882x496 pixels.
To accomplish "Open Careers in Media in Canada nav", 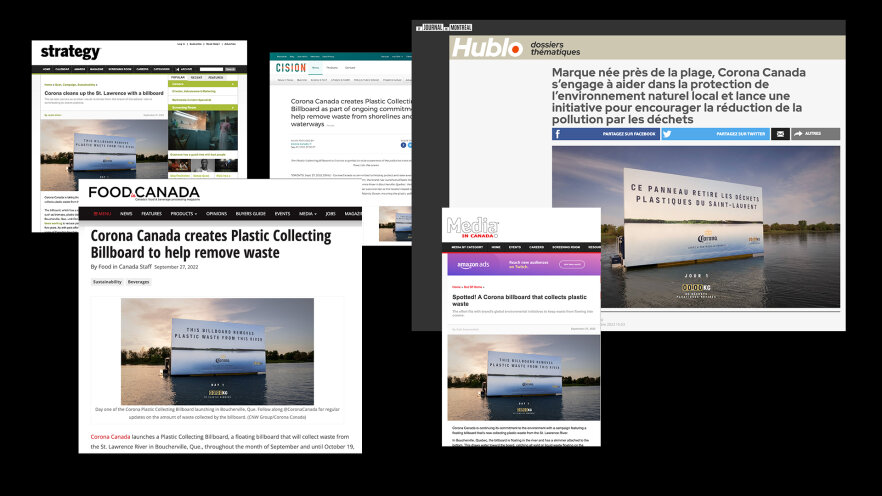I will coord(537,247).
